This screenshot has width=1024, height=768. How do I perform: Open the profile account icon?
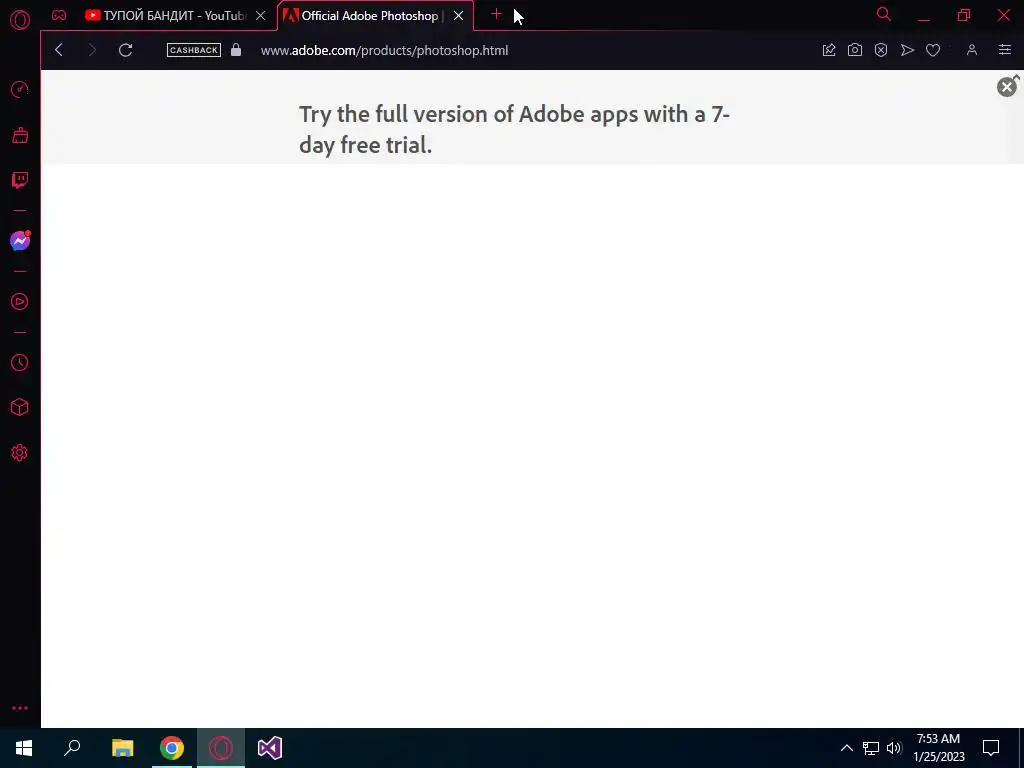972,50
